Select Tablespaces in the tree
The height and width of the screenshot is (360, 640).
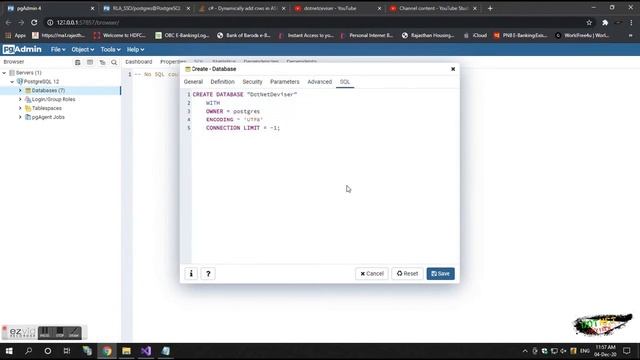47,108
